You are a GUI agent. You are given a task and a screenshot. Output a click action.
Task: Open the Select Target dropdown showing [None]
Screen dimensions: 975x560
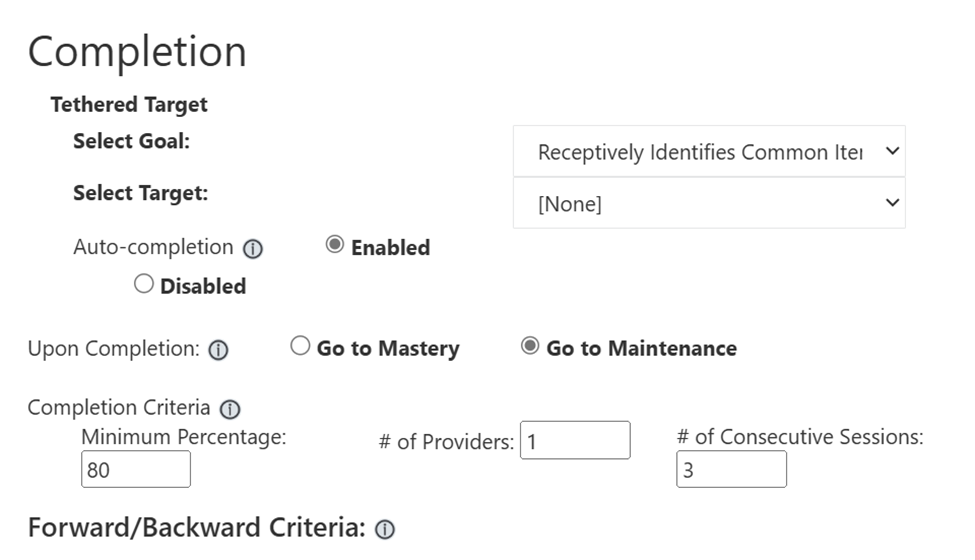pos(709,203)
